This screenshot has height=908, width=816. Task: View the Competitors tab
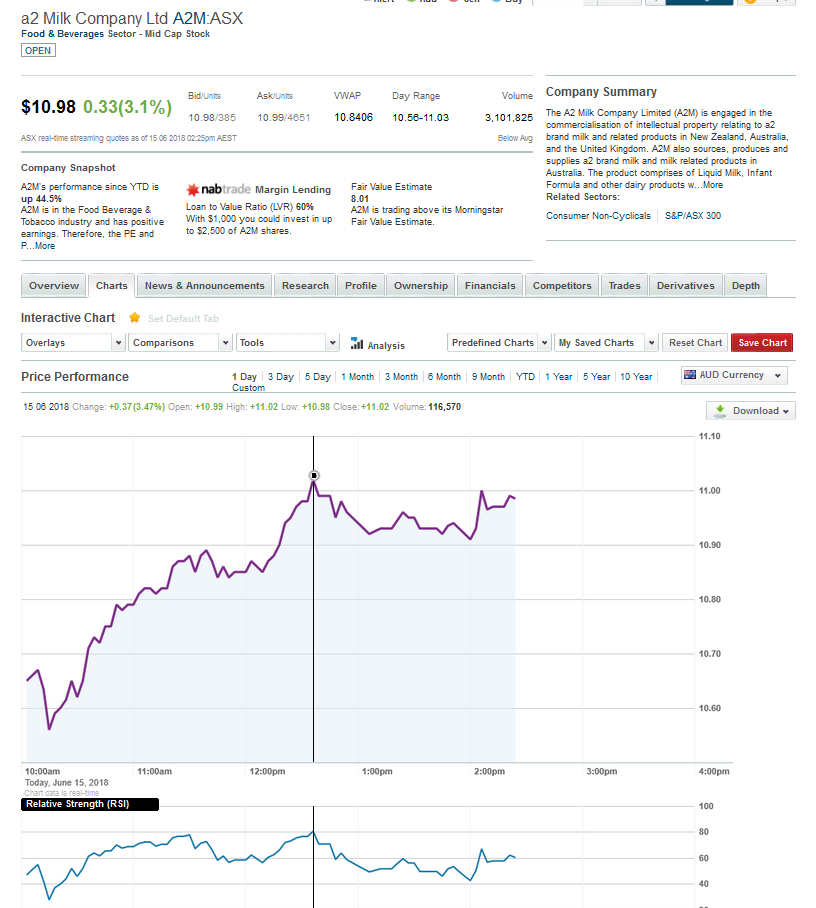tap(562, 285)
